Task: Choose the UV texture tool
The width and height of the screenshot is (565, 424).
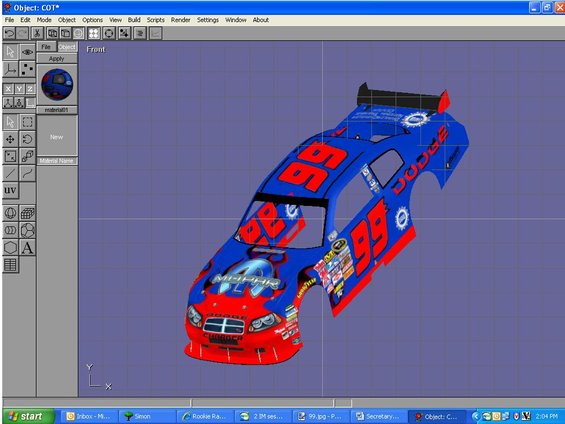Action: point(10,190)
